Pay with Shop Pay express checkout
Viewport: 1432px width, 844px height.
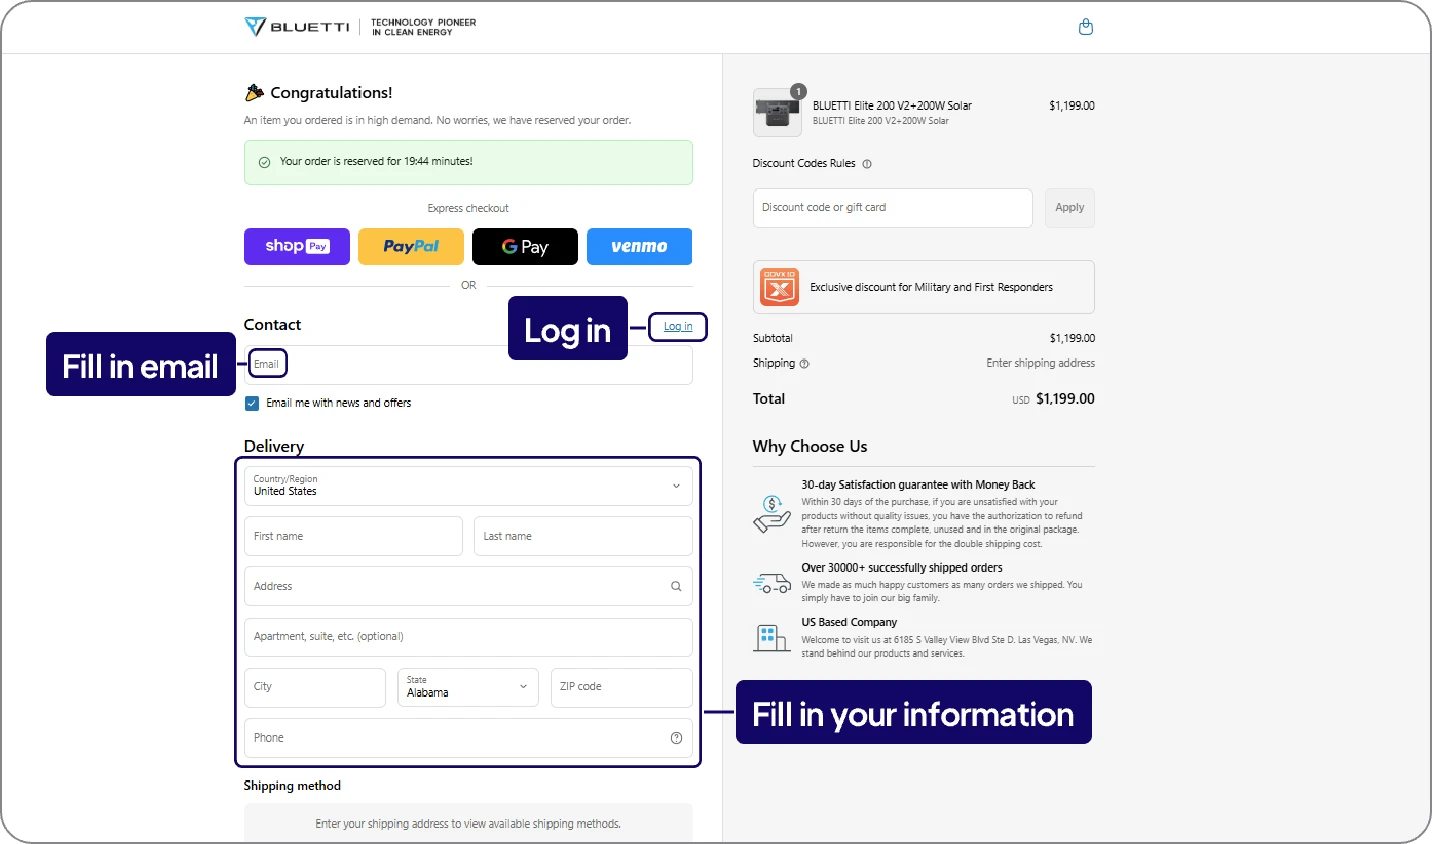click(297, 247)
